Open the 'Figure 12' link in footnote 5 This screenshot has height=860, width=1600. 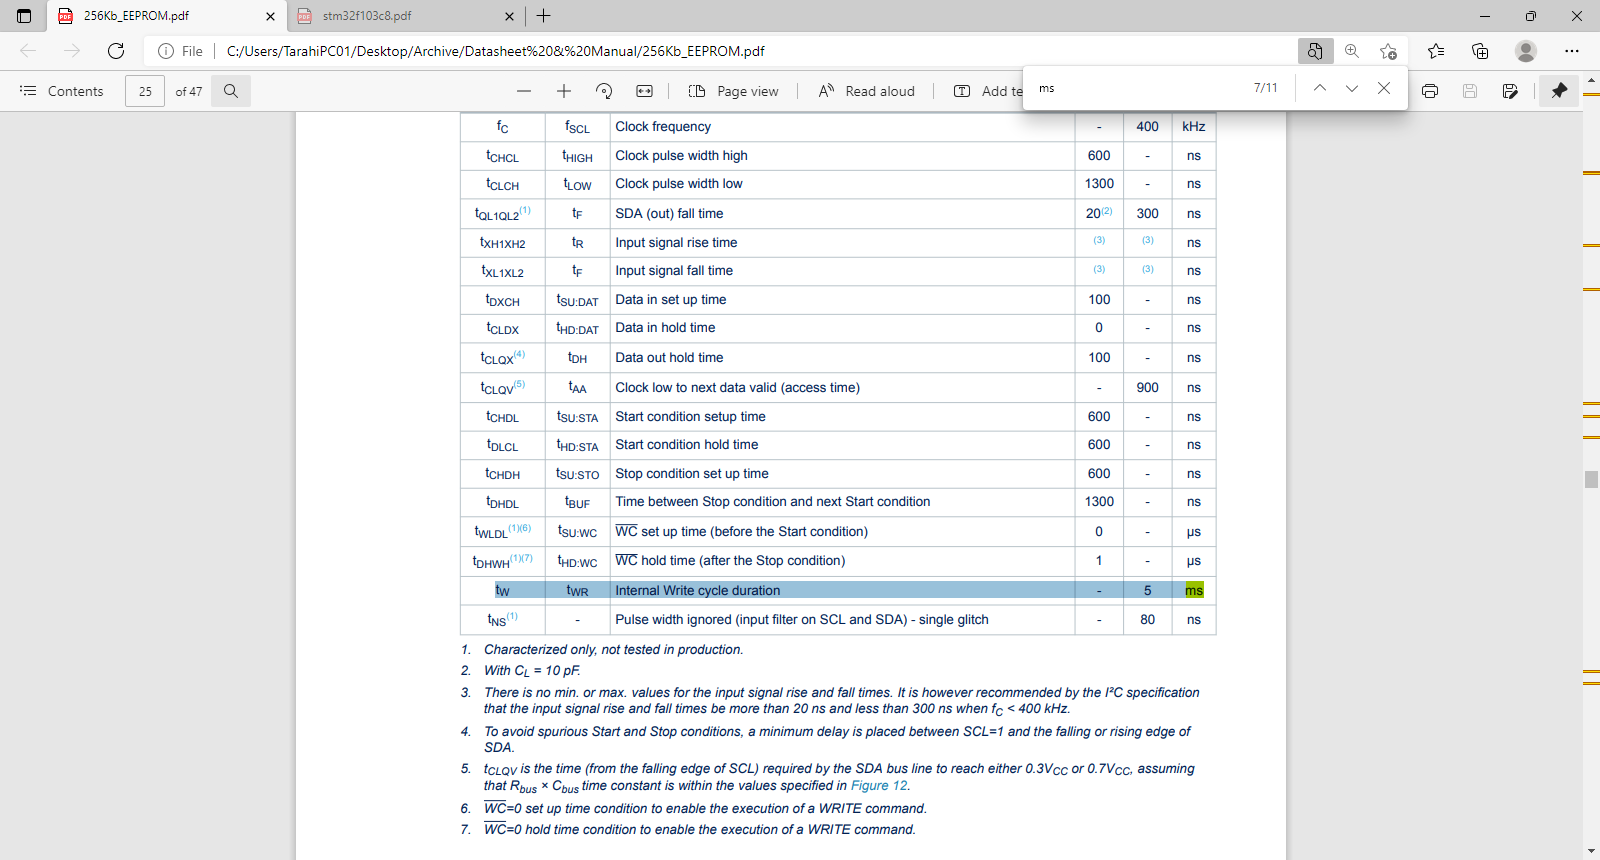click(879, 786)
